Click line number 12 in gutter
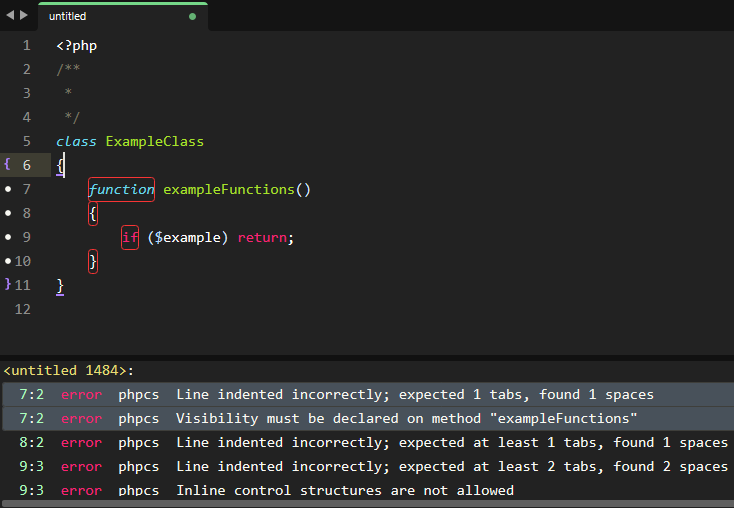734x508 pixels. click(23, 309)
